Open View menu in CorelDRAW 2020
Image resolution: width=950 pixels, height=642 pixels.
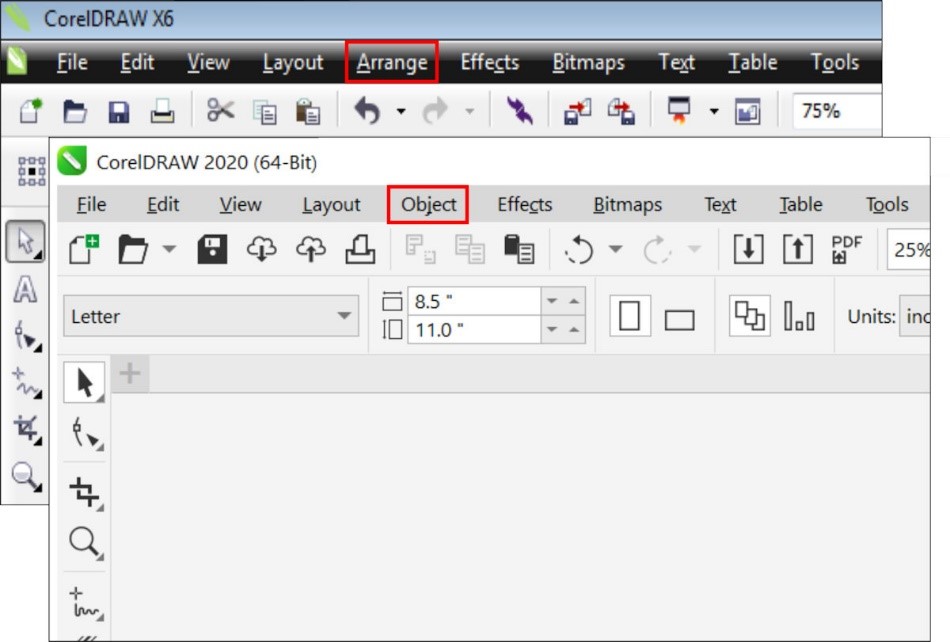click(241, 205)
